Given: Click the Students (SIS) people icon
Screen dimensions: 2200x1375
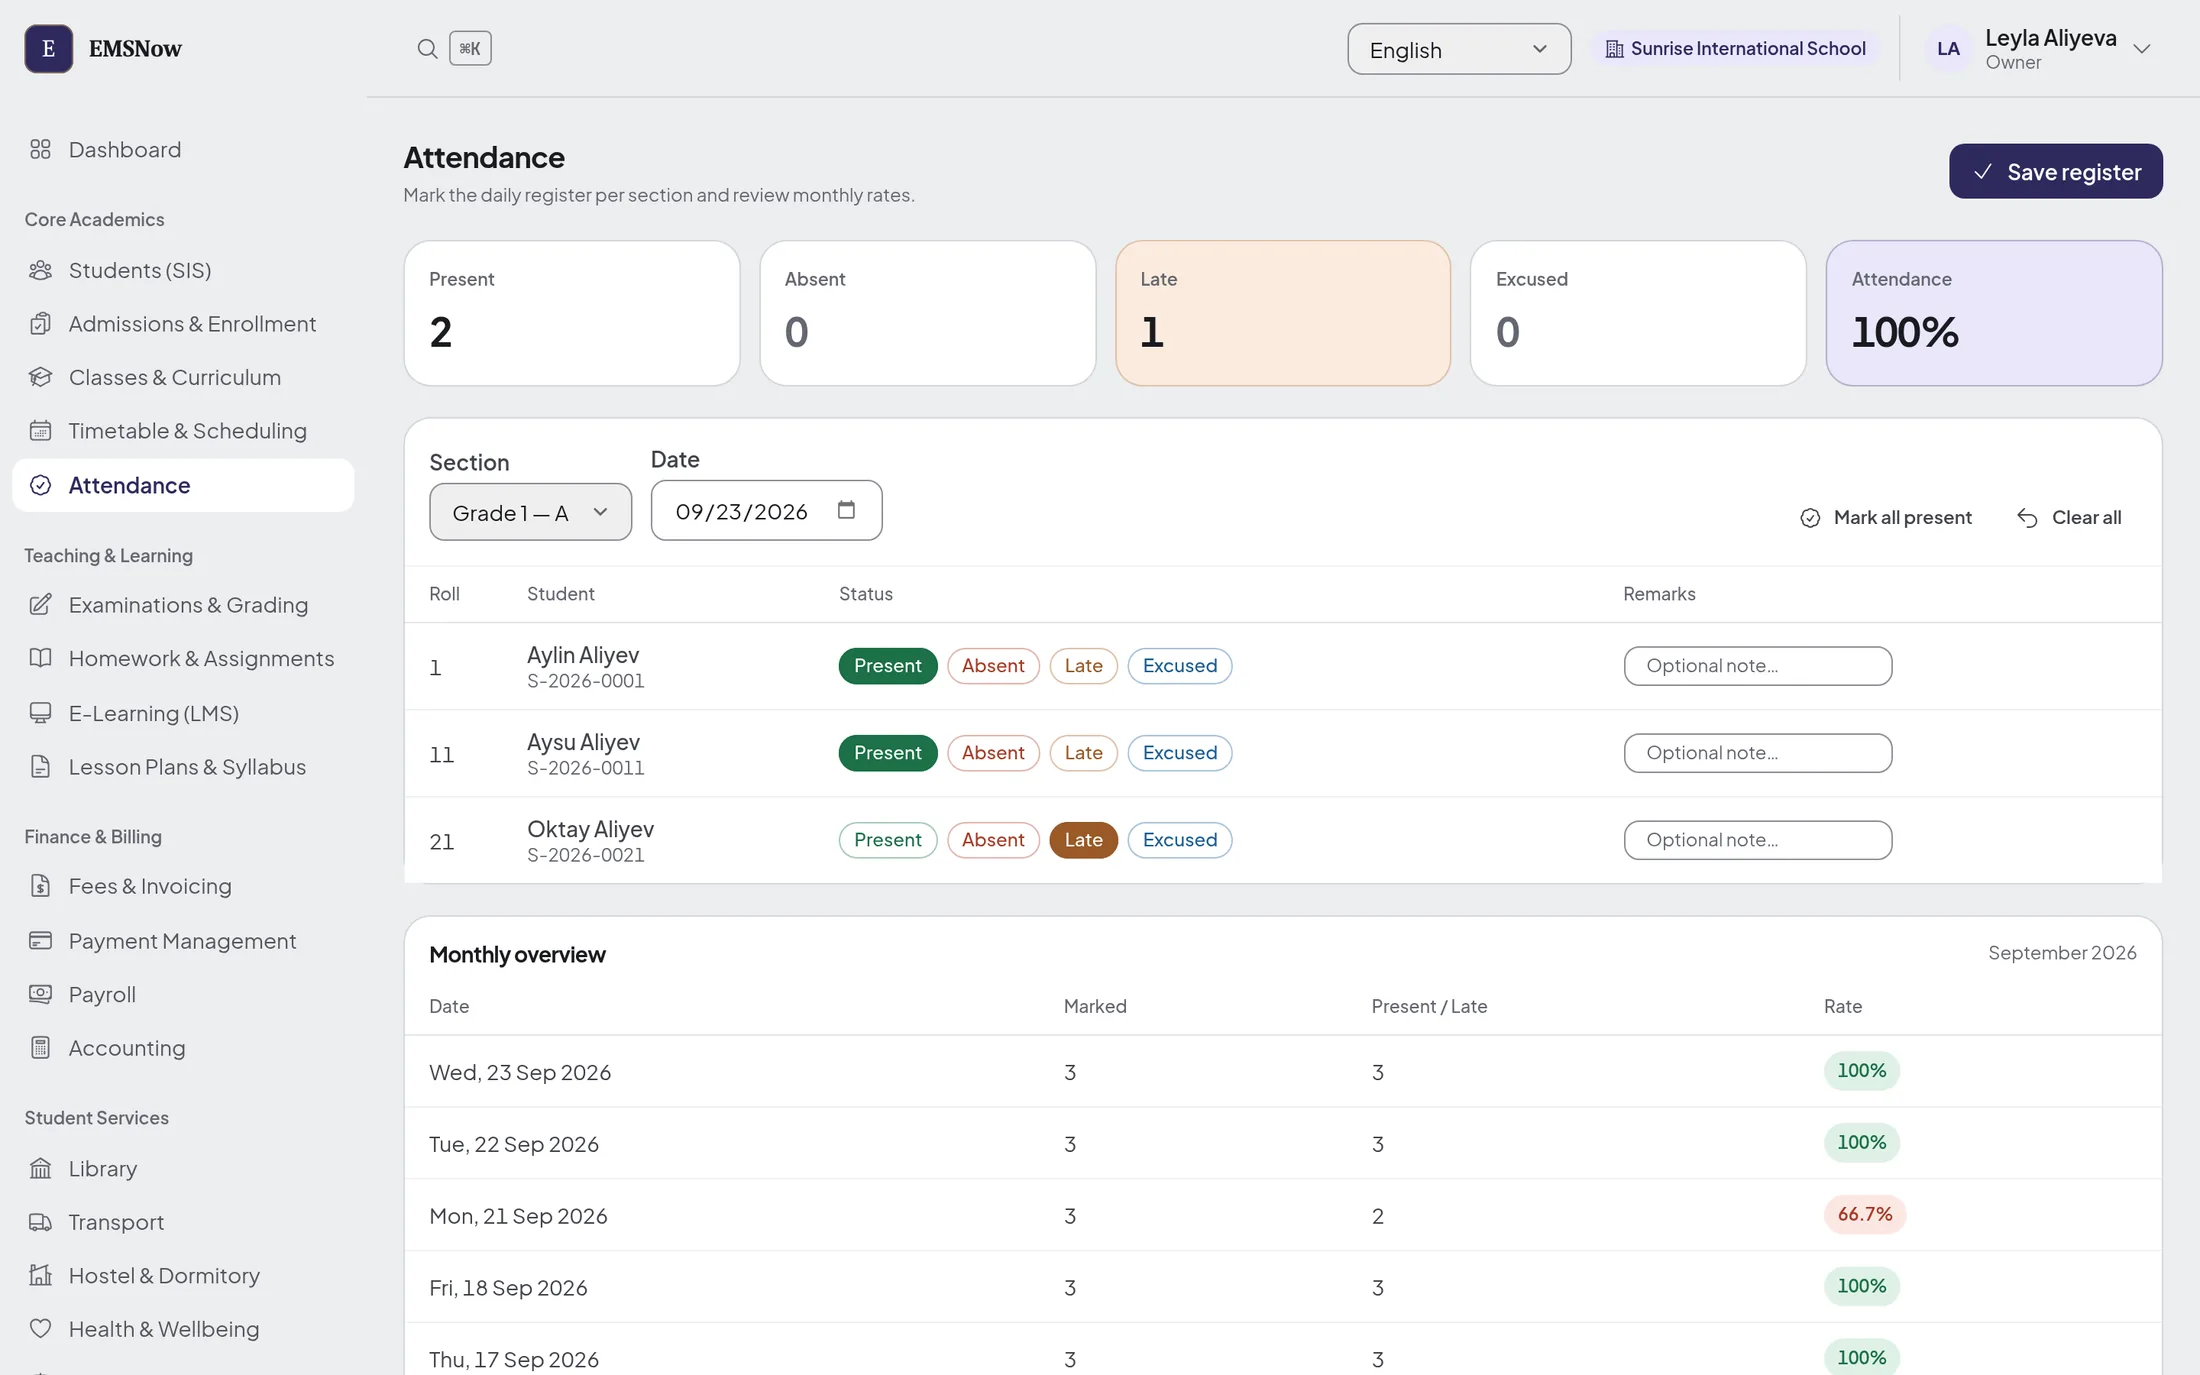Looking at the screenshot, I should tap(40, 270).
